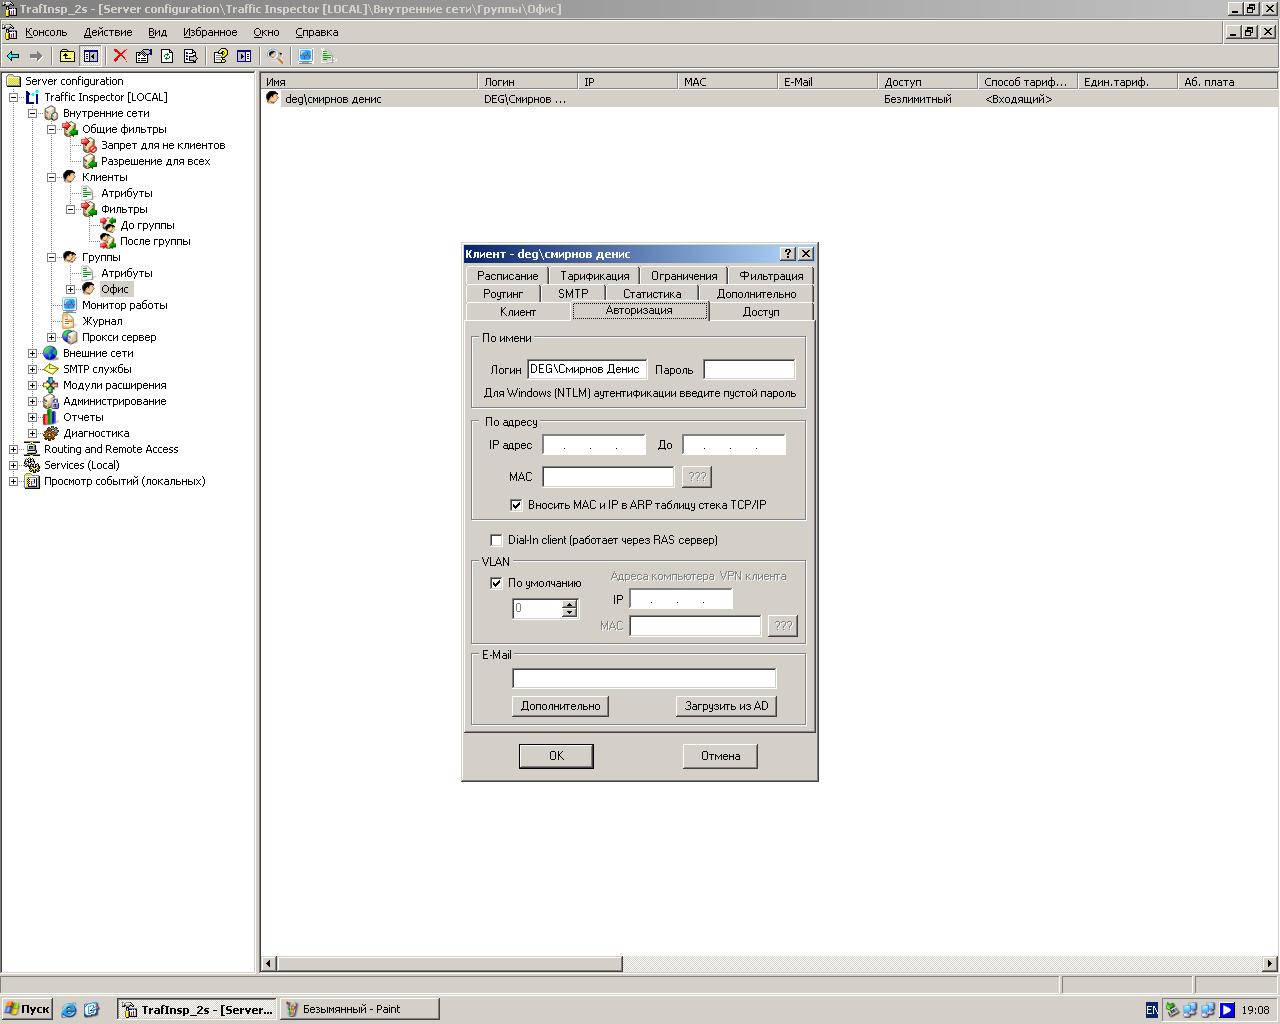This screenshot has width=1280, height=1024.
Task: Expand the 'Прокси сервер' tree node
Action: pyautogui.click(x=52, y=337)
